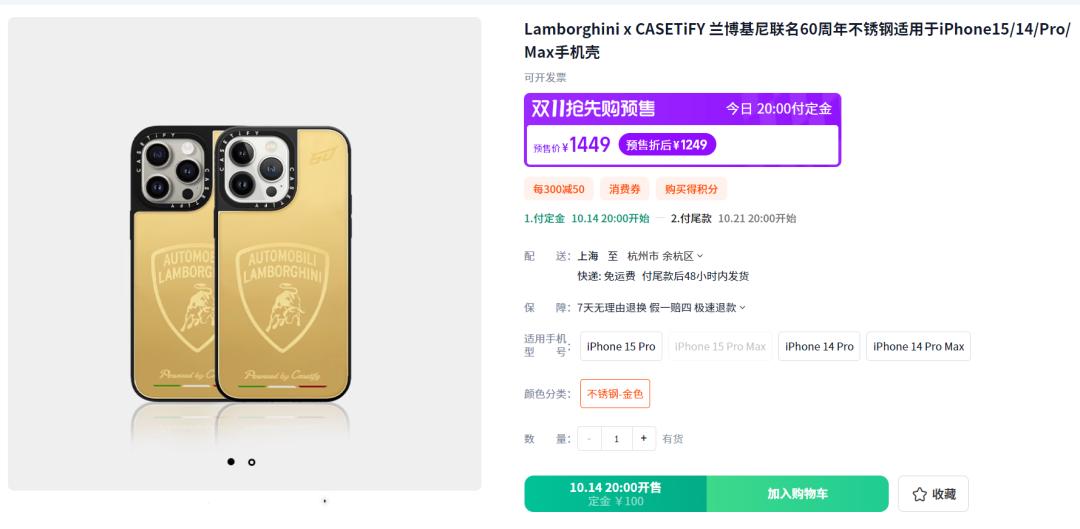Image resolution: width=1080 pixels, height=529 pixels.
Task: Select the iPhone 15 Pro model option
Action: click(621, 346)
